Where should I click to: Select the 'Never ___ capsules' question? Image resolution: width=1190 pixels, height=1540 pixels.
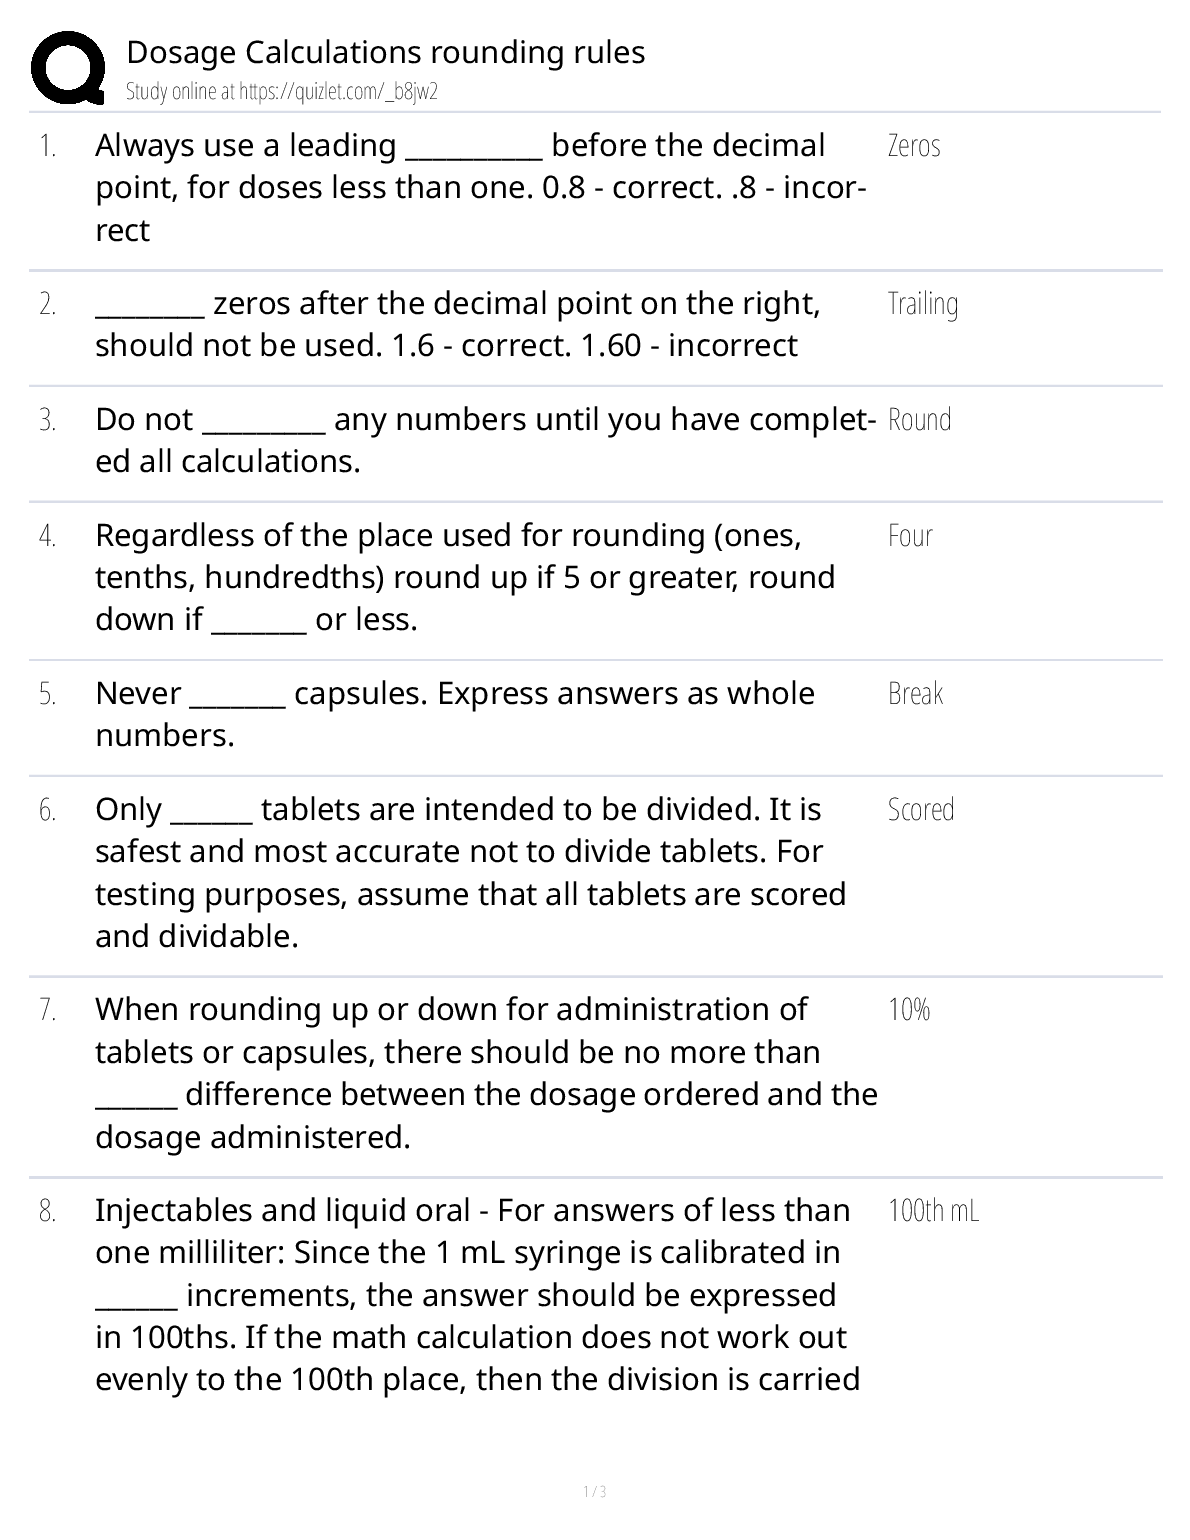(455, 714)
